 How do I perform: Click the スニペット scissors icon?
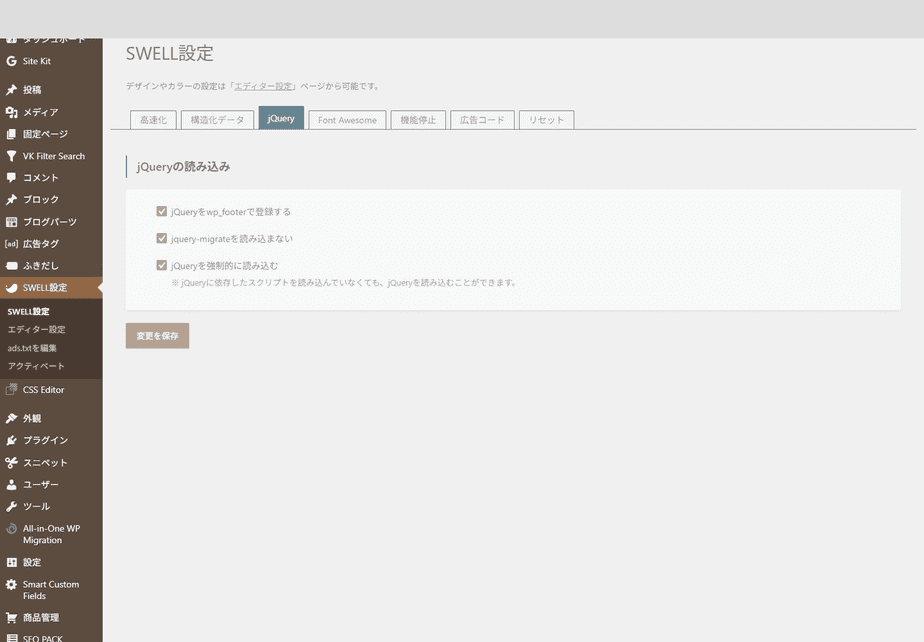click(x=11, y=463)
